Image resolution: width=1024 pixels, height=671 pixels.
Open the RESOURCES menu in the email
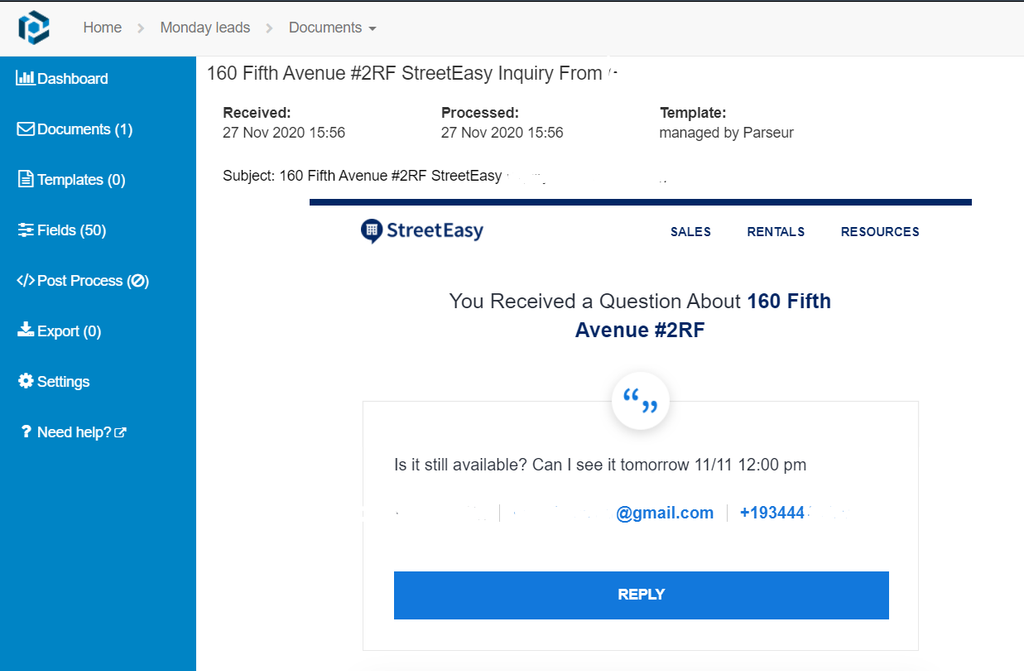coord(880,232)
